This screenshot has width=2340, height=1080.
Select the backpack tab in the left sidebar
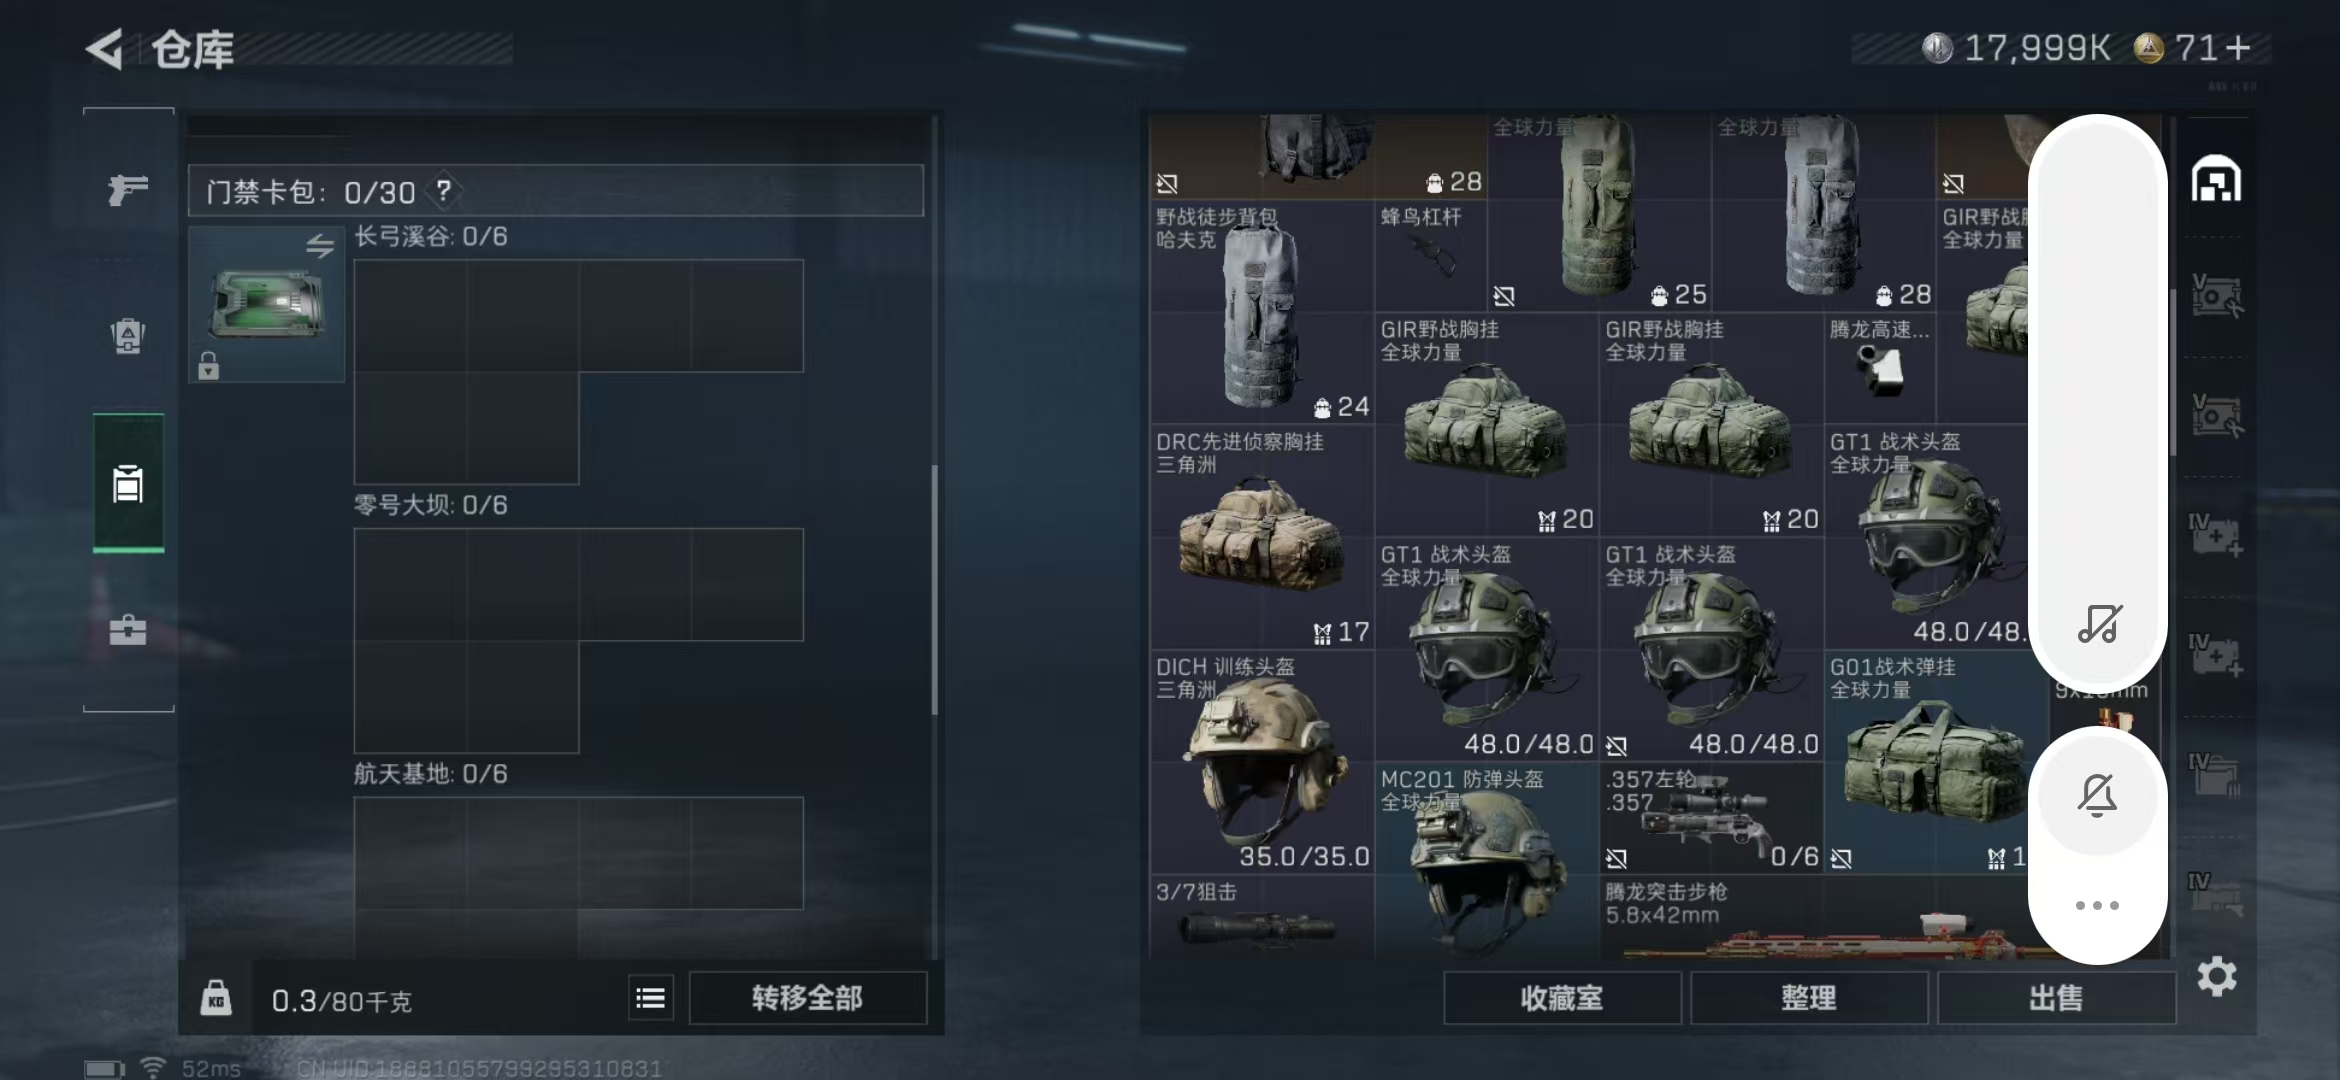128,336
